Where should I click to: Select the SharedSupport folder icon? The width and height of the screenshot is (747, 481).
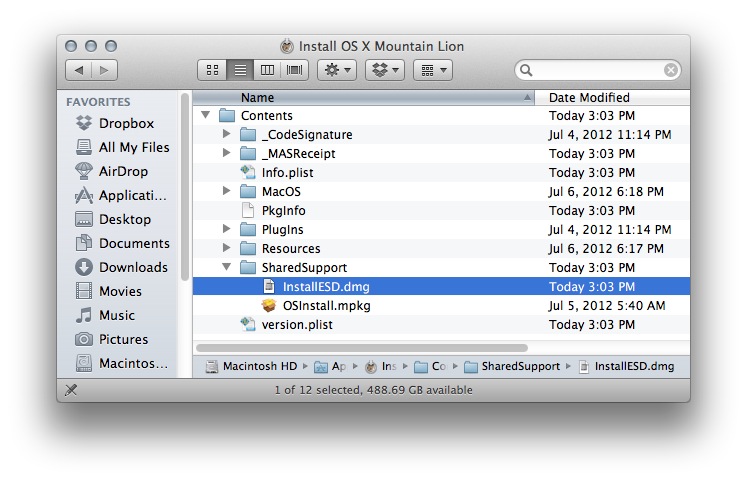[248, 268]
